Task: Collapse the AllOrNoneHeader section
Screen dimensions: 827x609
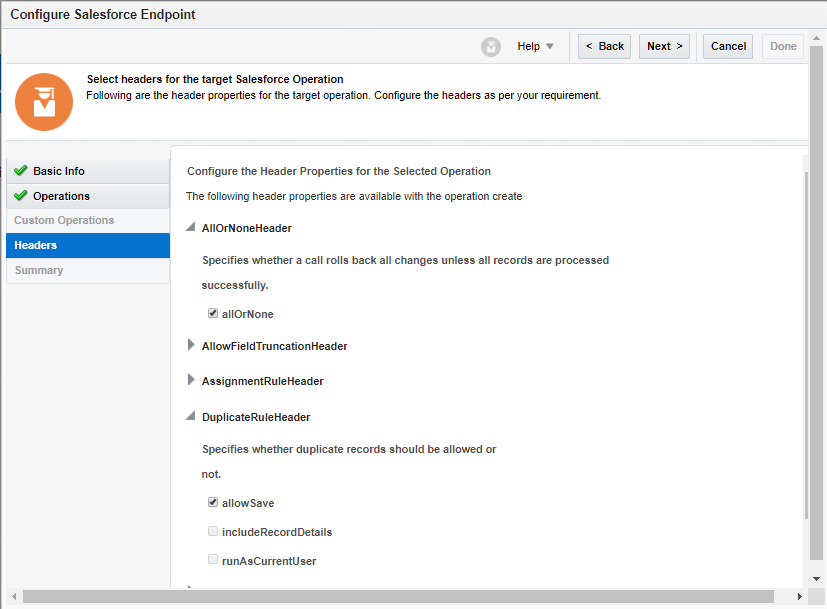Action: click(x=190, y=227)
